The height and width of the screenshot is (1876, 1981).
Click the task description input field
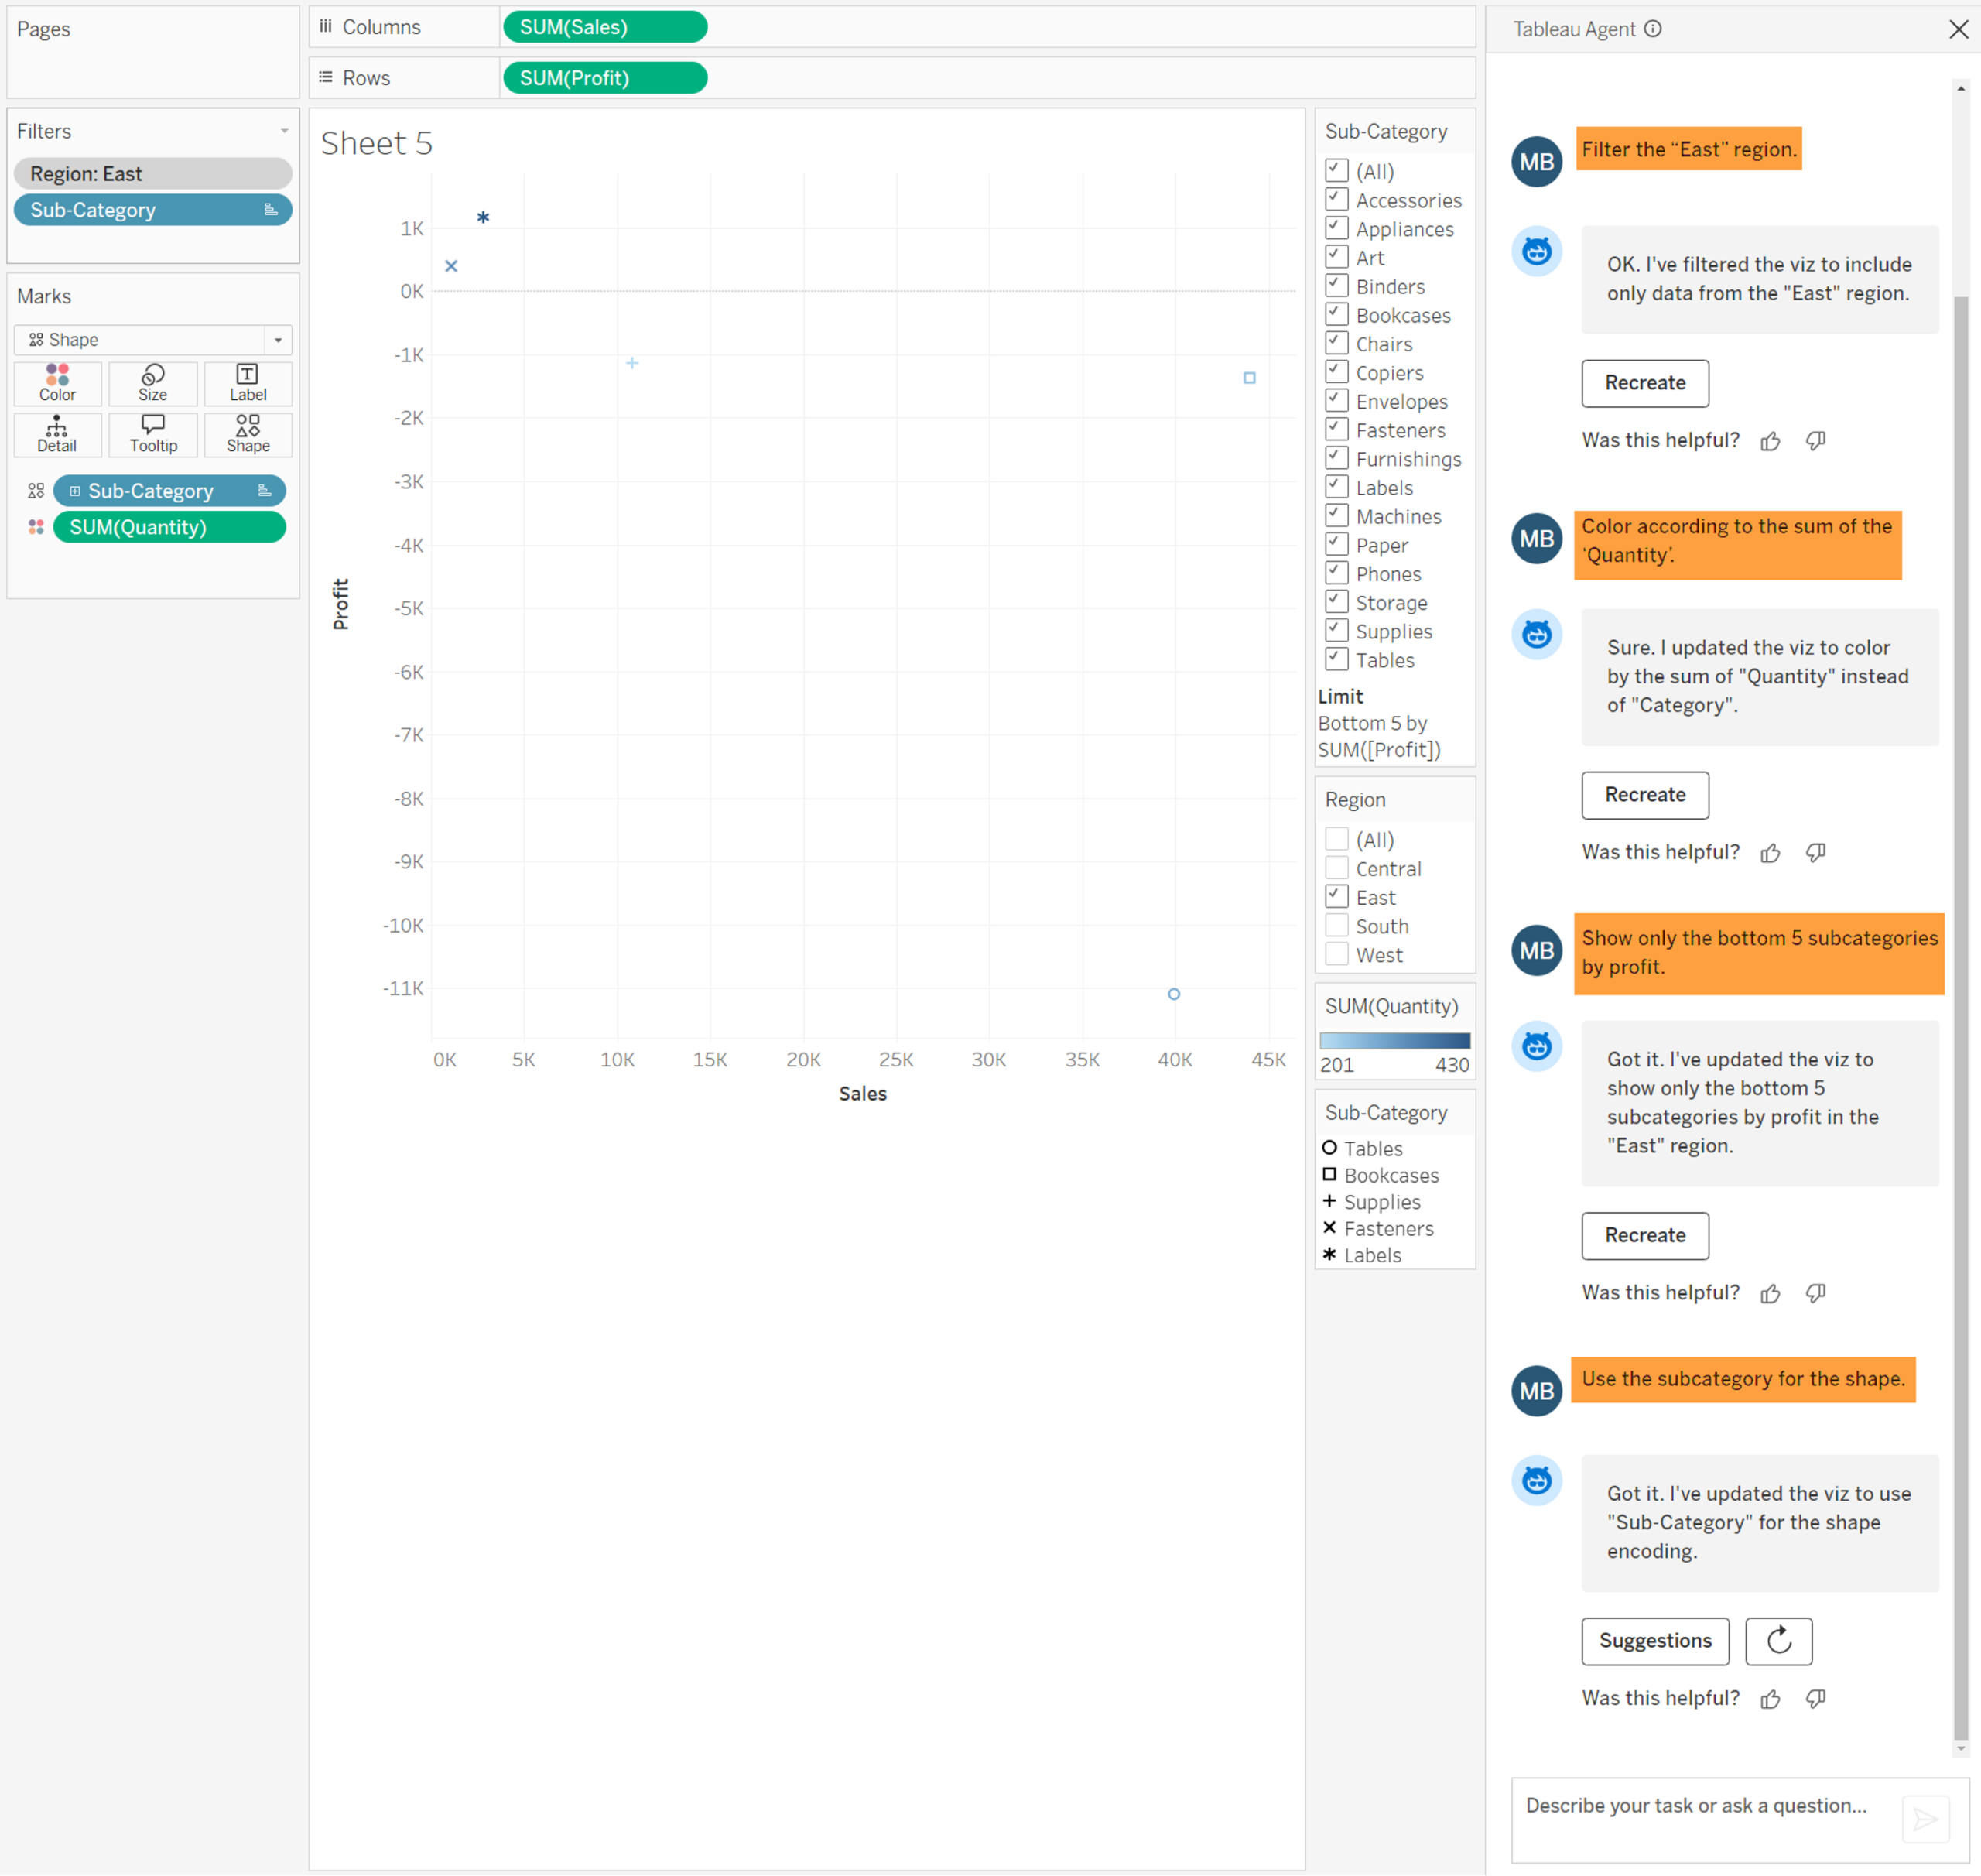(1700, 1806)
